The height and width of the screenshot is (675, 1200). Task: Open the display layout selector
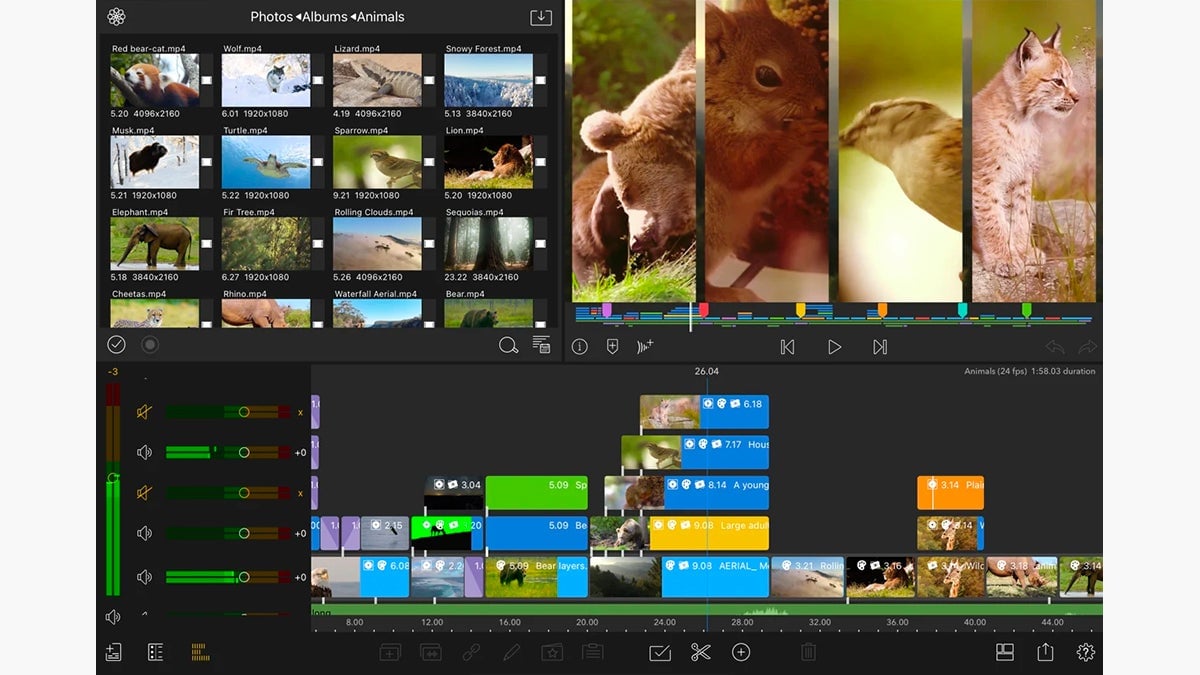[1004, 652]
